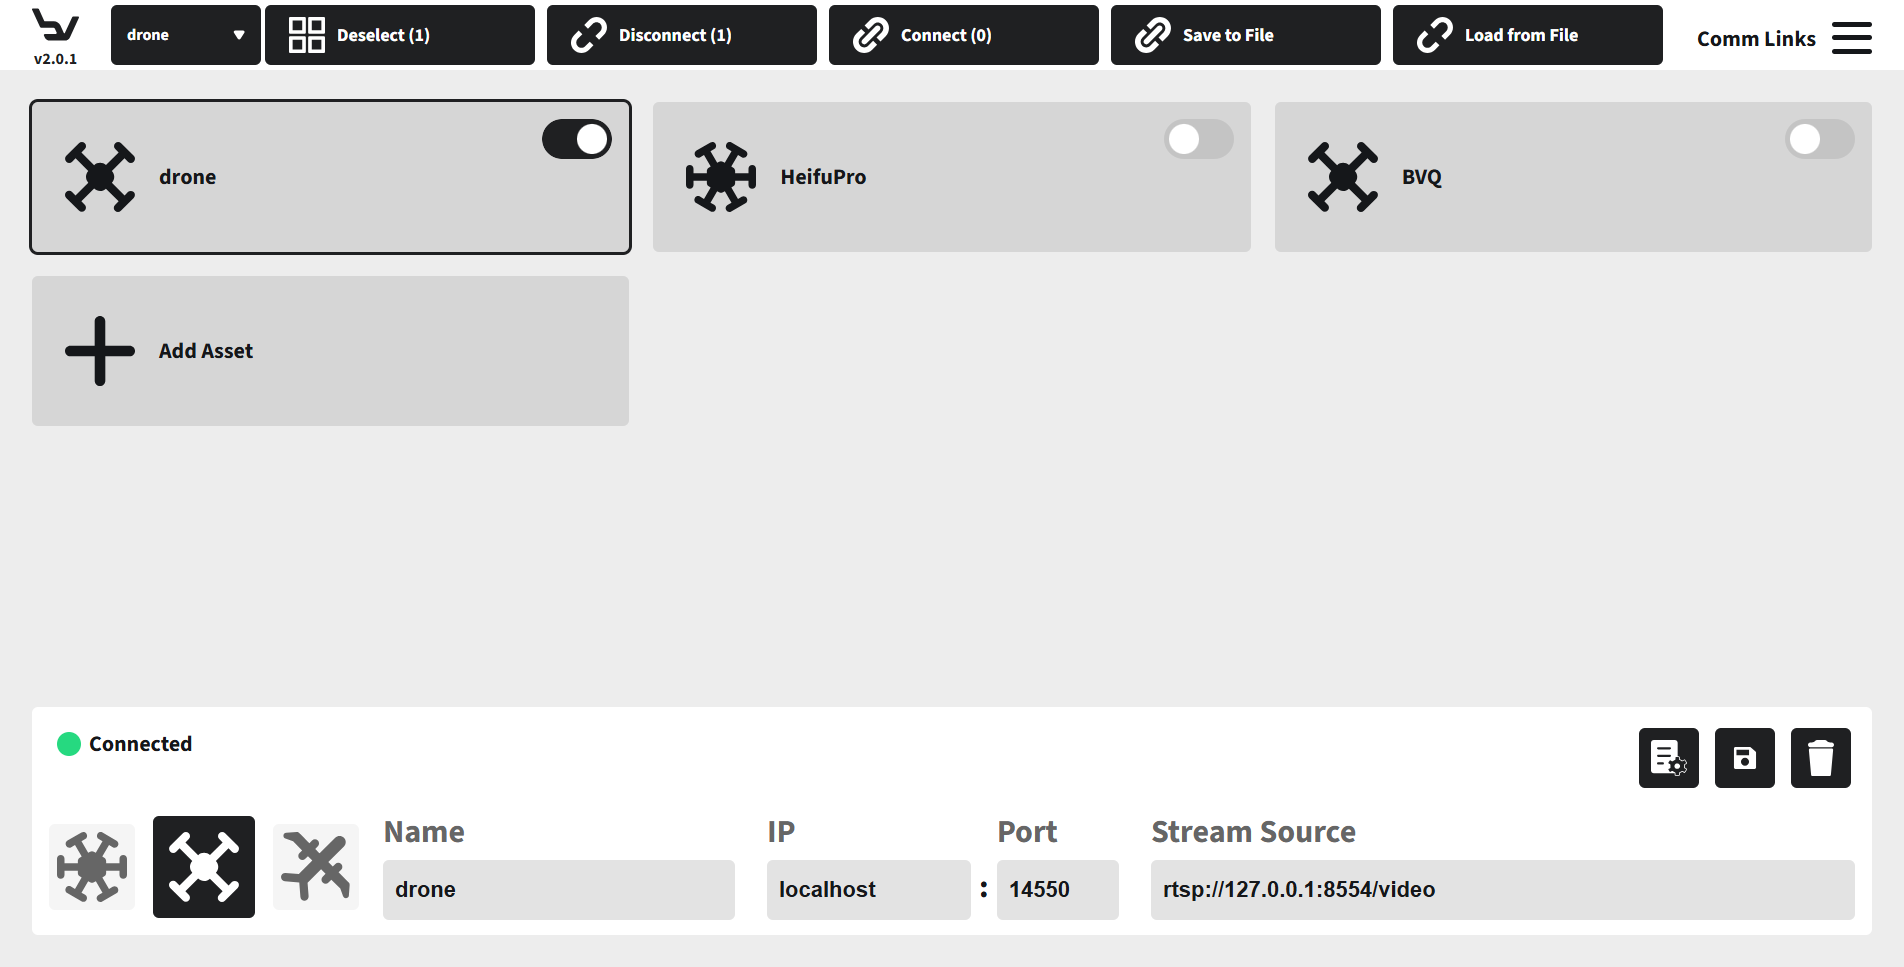
Task: Open asset parameter settings
Action: pos(1668,758)
